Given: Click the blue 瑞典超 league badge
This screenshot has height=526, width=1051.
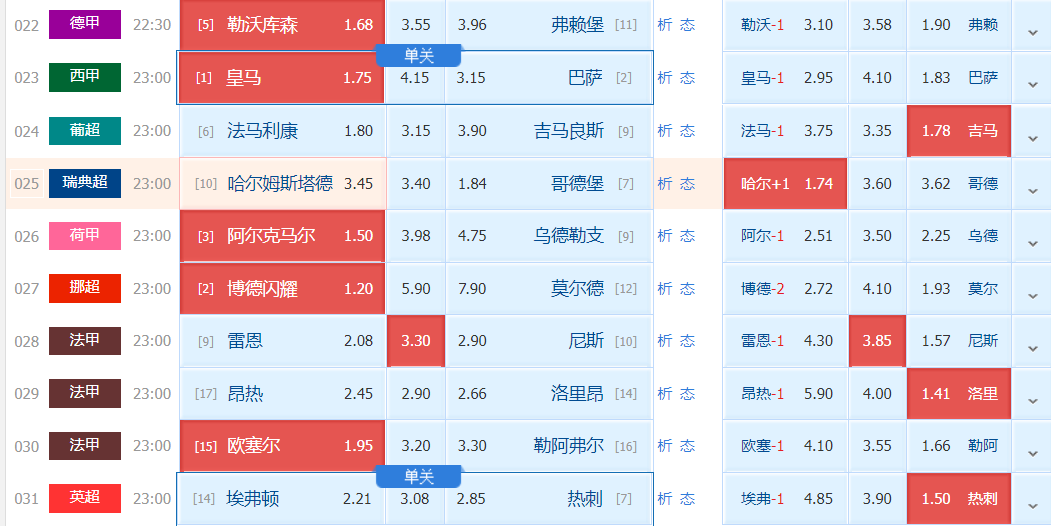Looking at the screenshot, I should 85,183.
